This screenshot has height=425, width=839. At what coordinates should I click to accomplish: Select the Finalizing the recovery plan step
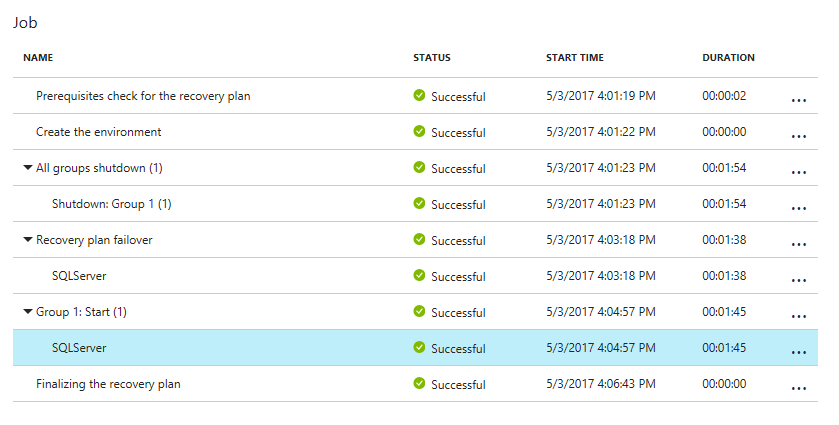[108, 384]
